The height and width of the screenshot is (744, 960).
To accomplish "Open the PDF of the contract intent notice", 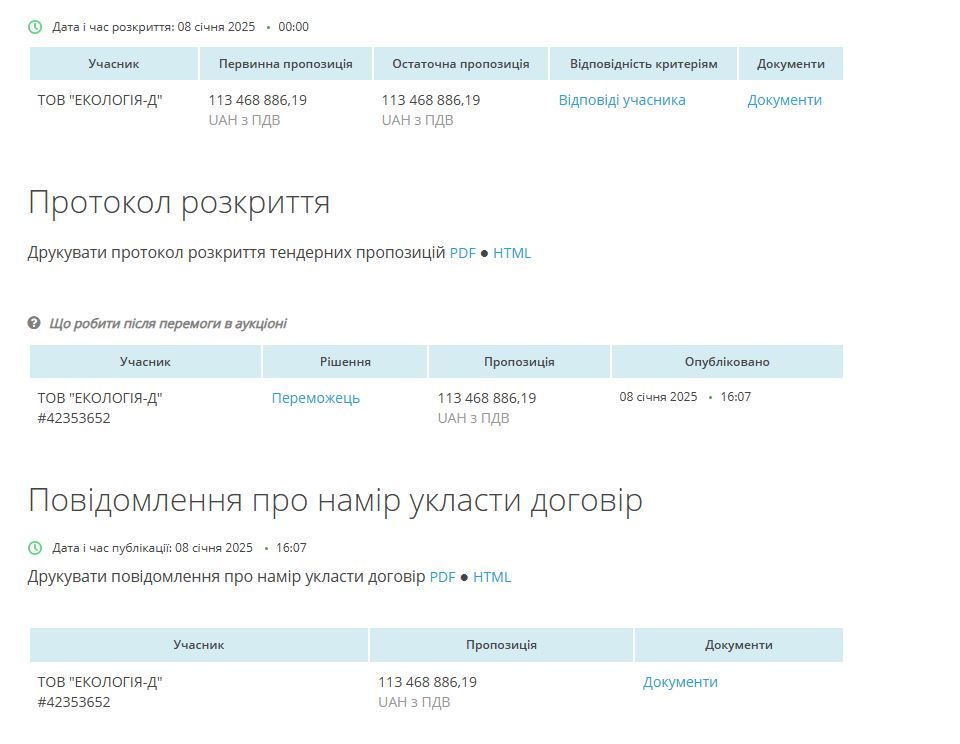I will point(442,577).
